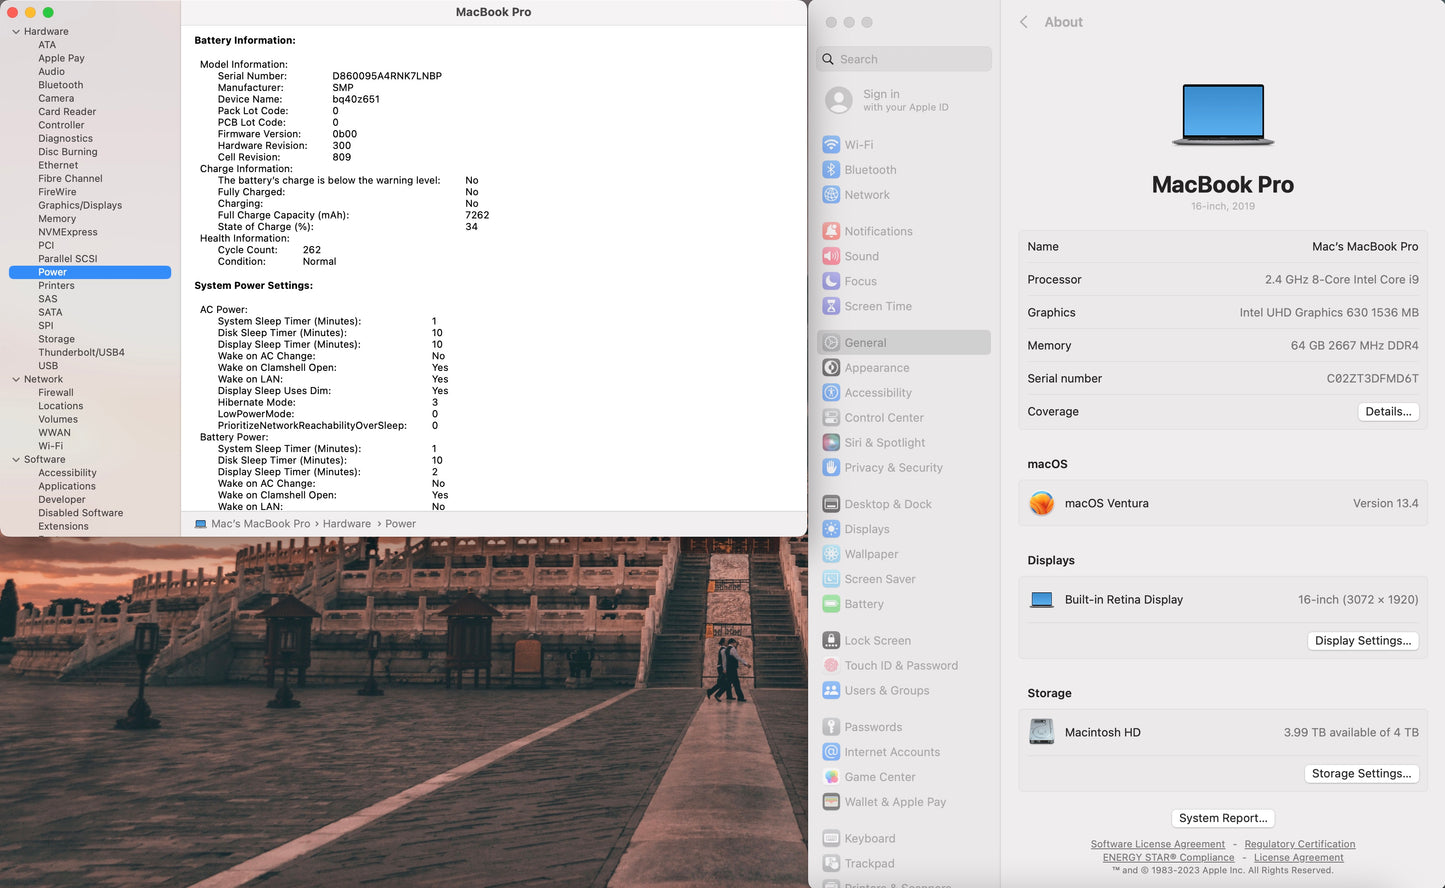The width and height of the screenshot is (1445, 888).
Task: Click the Details... coverage button
Action: coord(1388,412)
